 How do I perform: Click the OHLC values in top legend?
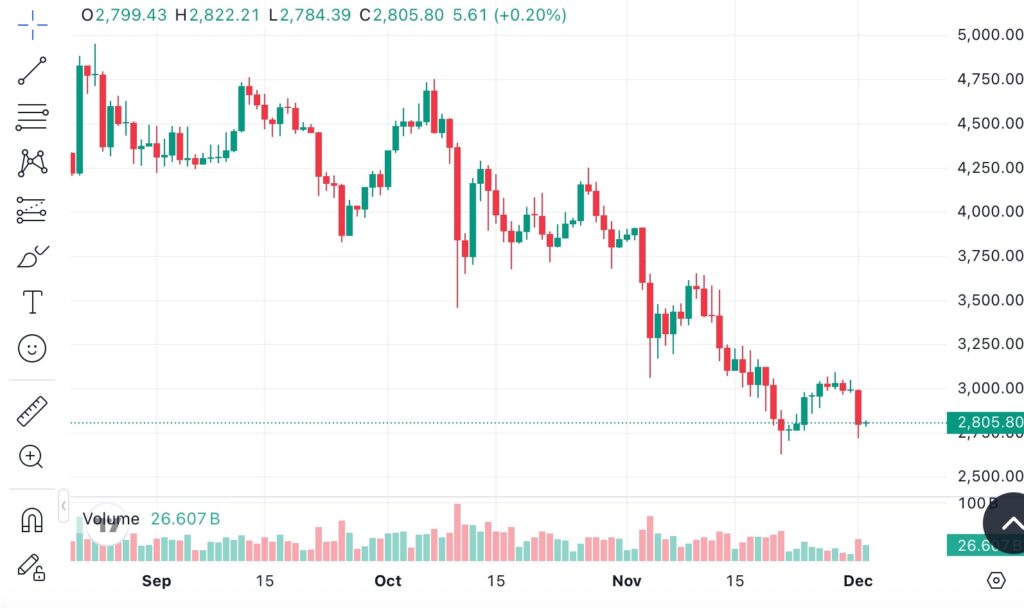(x=320, y=17)
